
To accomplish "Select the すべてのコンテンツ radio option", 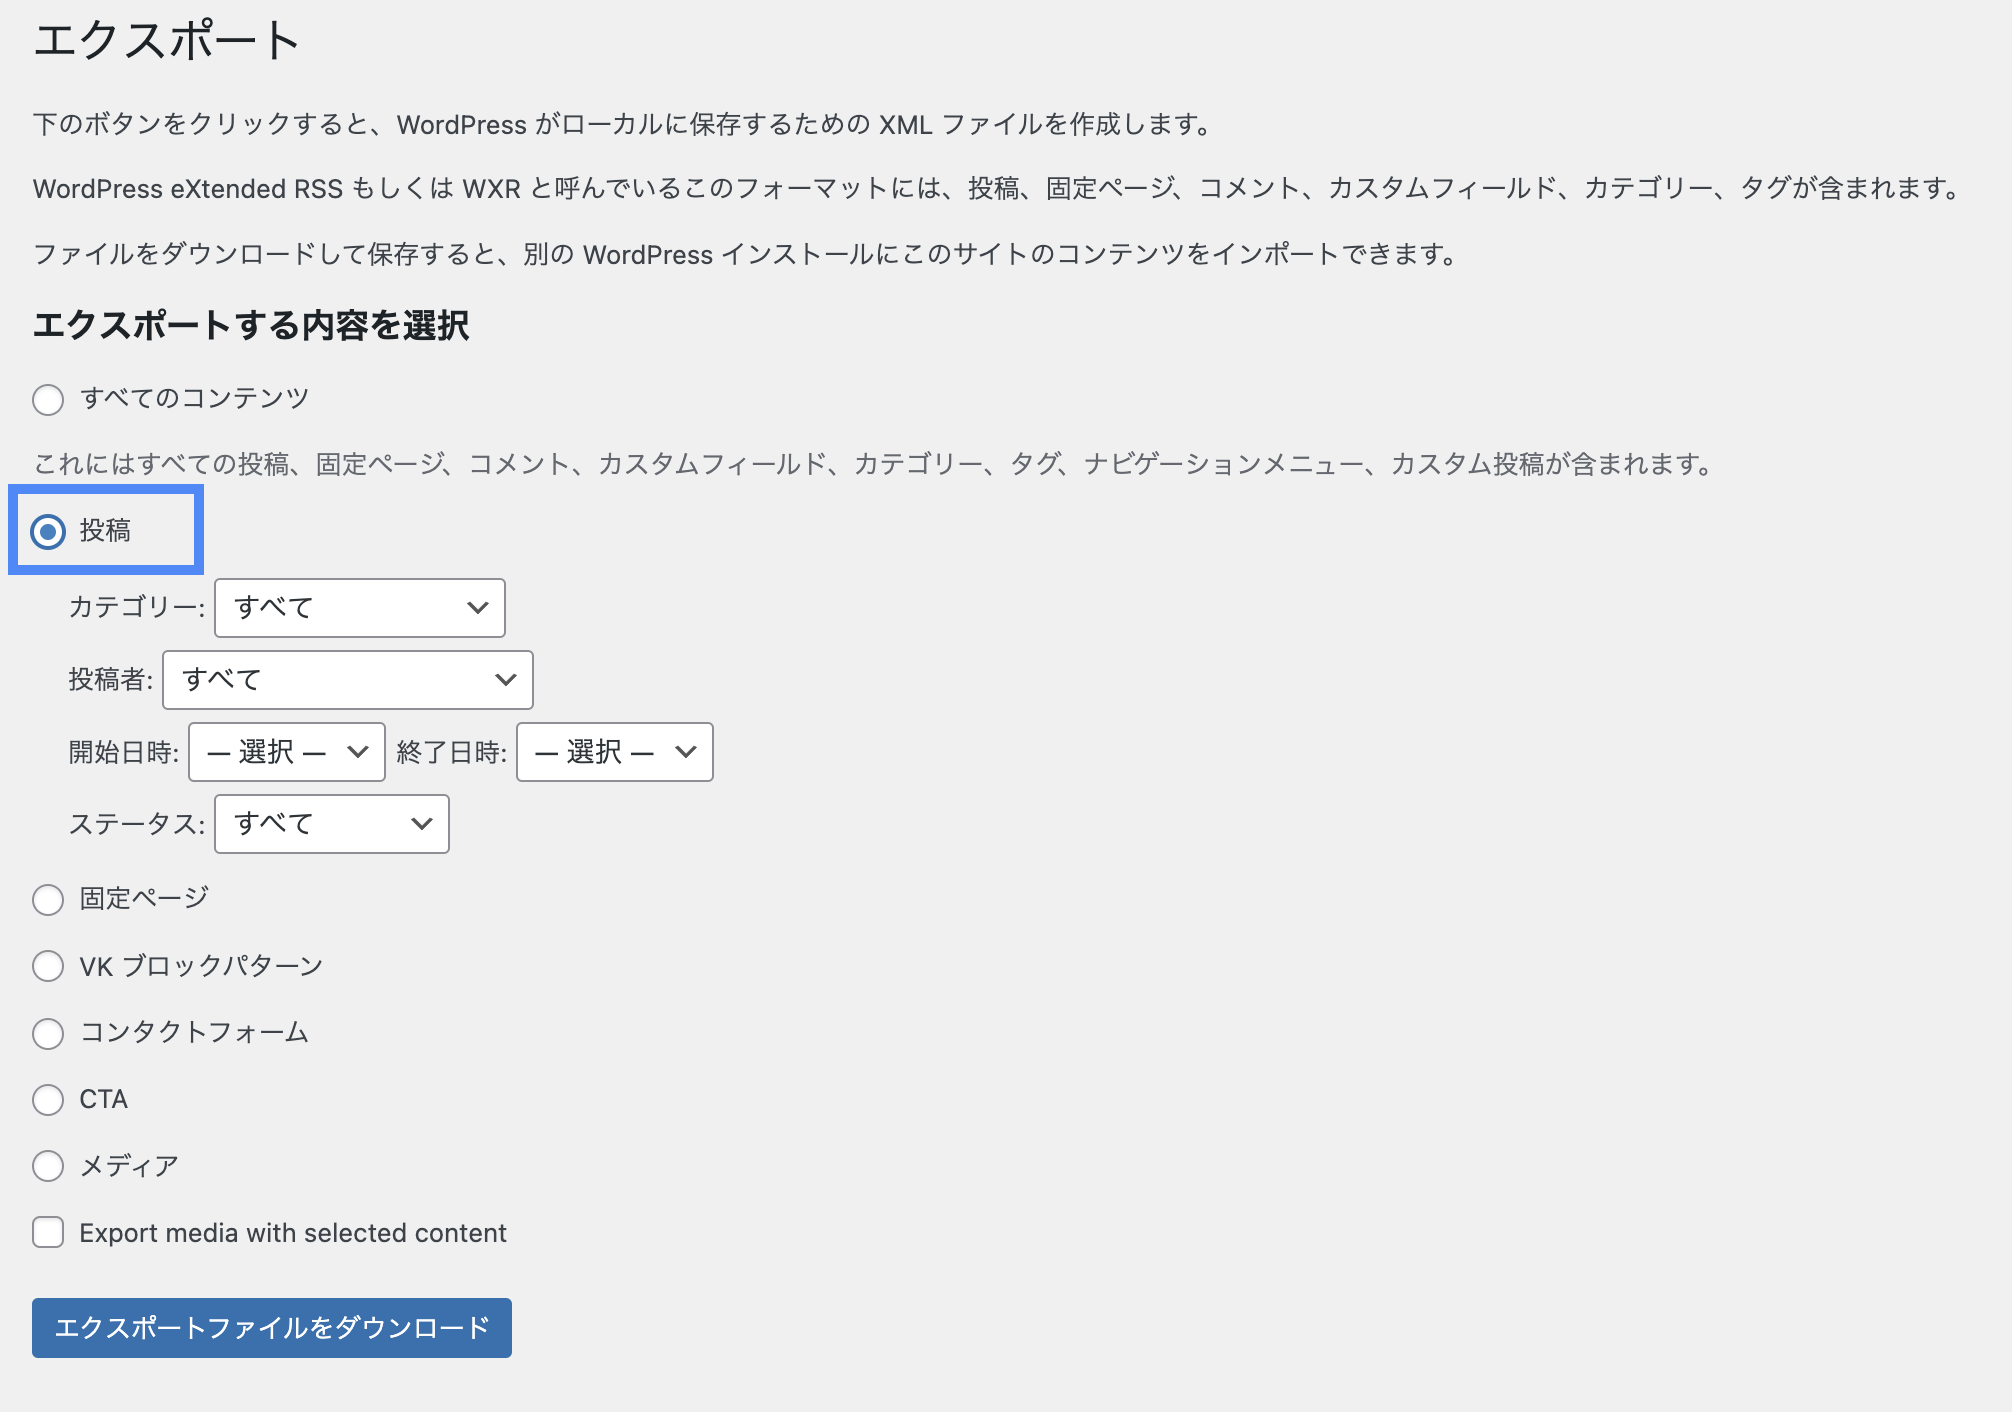I will tap(47, 399).
